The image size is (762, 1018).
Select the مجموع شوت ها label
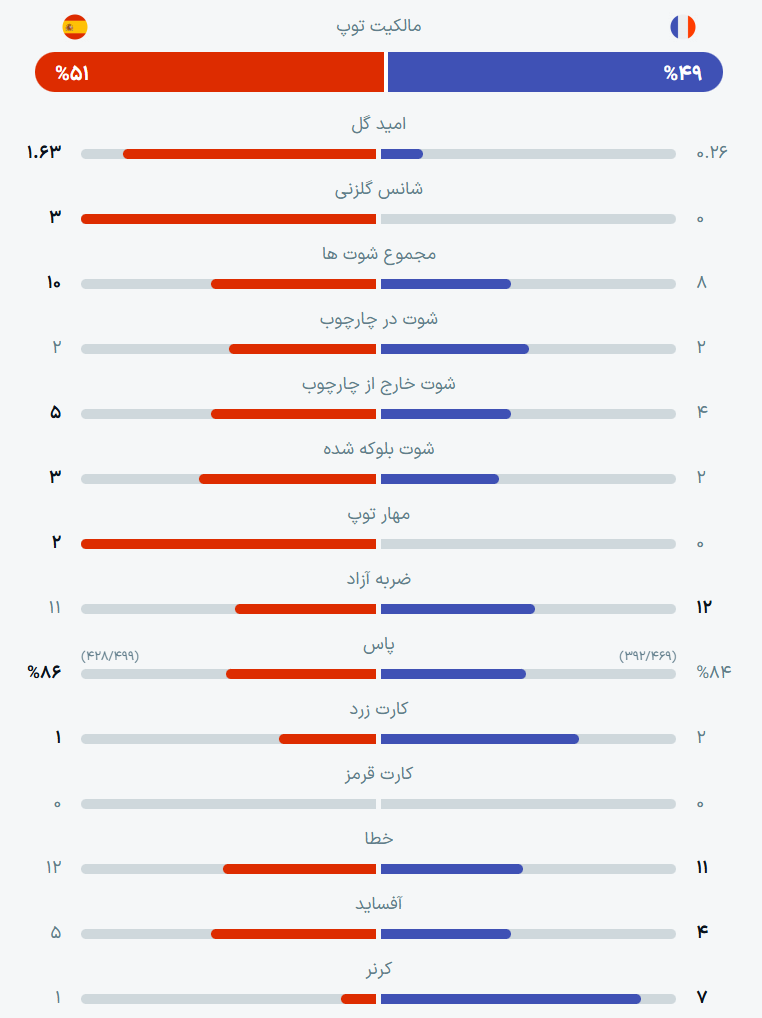[x=379, y=254]
